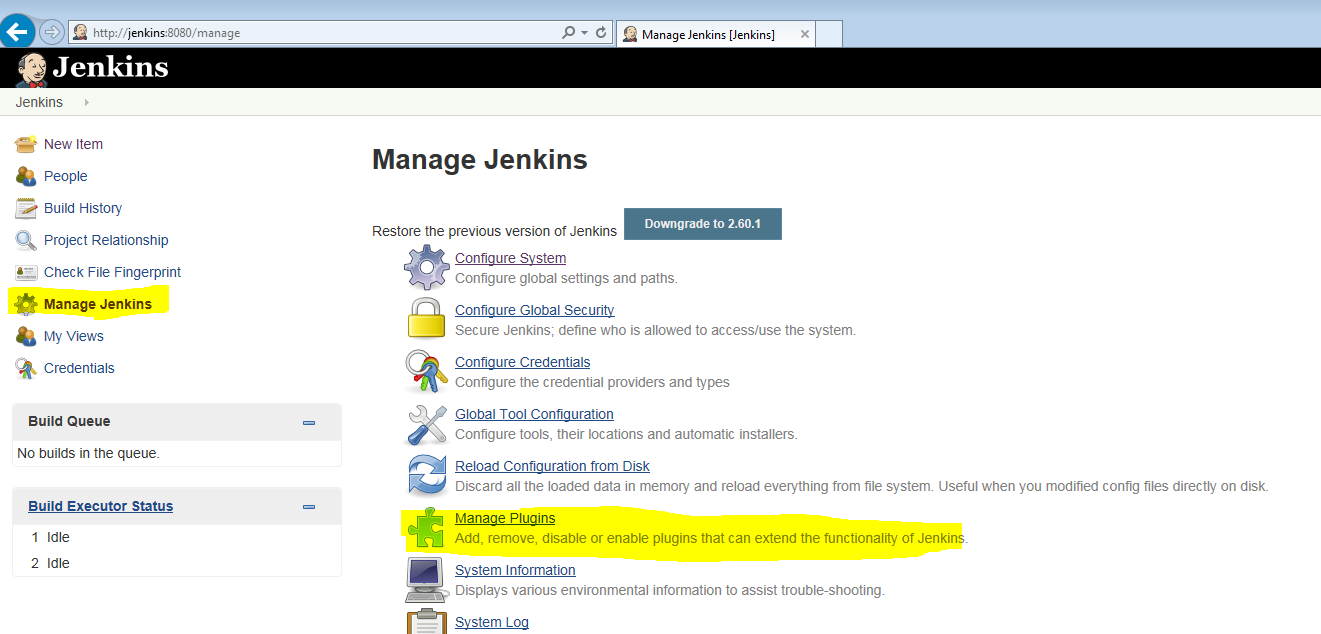
Task: Click the Build History notepad icon
Action: click(x=26, y=208)
